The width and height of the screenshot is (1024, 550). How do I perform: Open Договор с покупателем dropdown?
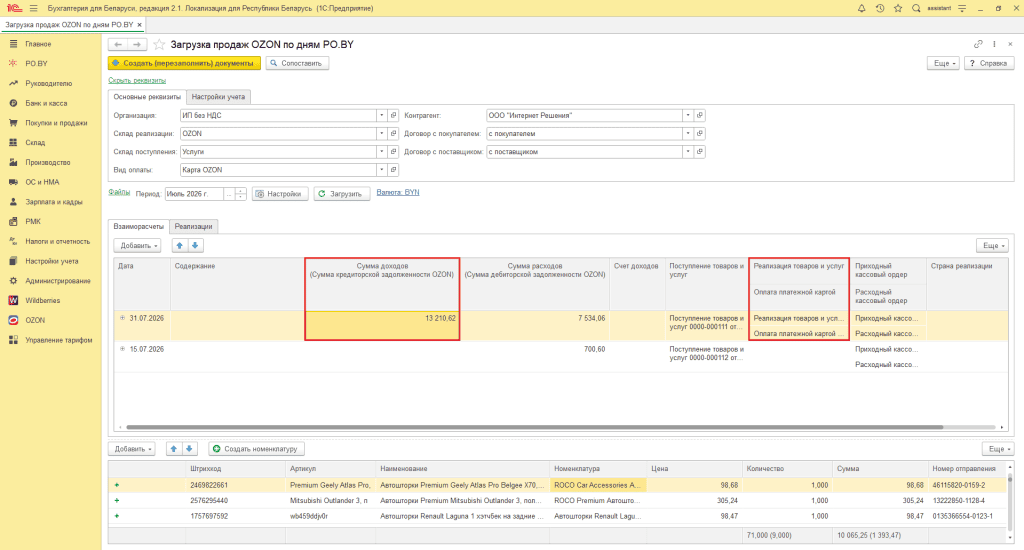688,133
